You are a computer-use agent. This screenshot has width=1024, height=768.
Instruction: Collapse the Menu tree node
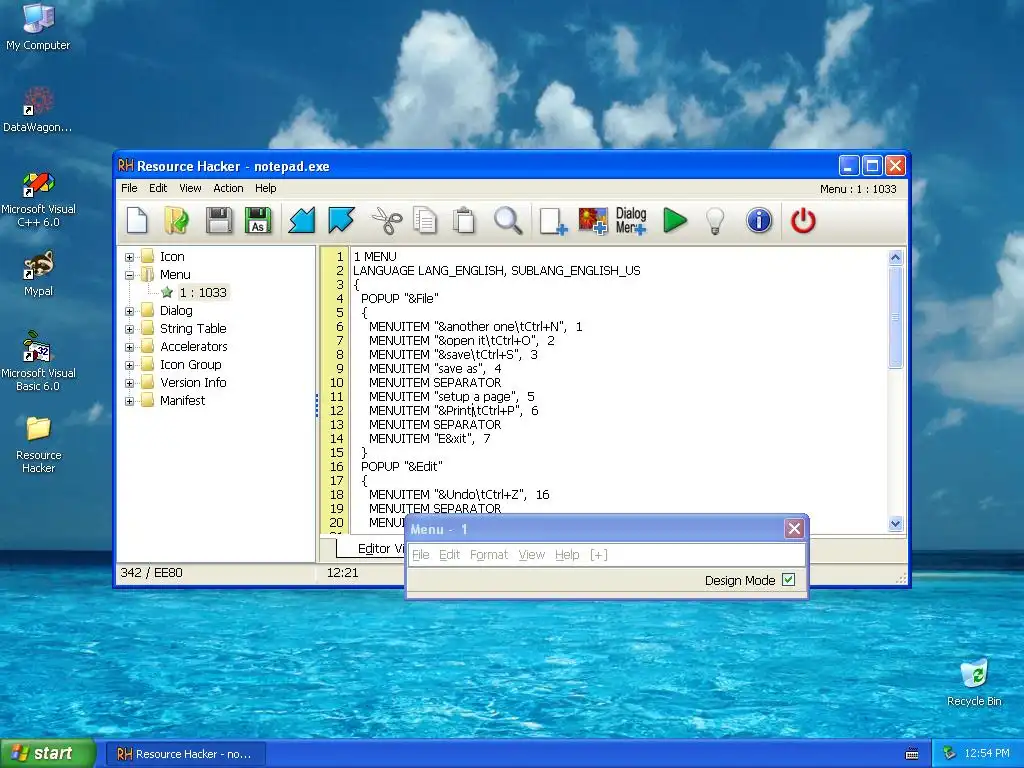(x=129, y=275)
